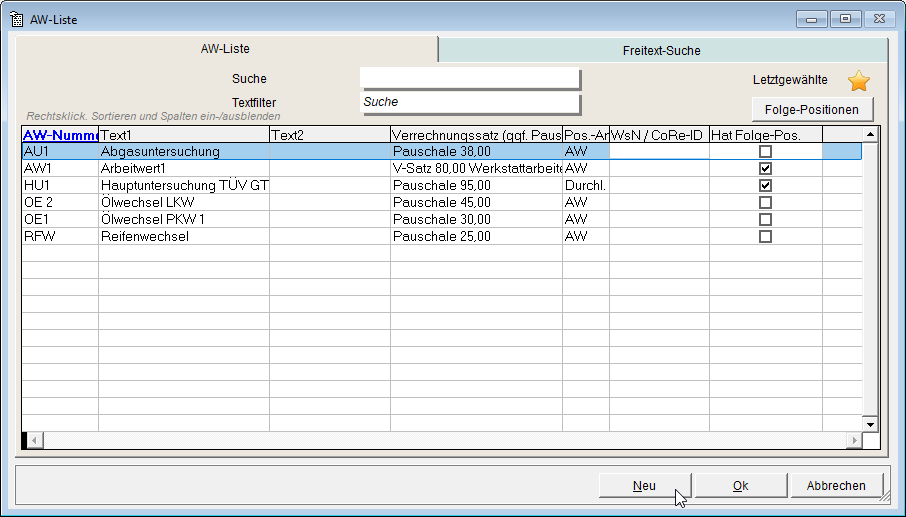The image size is (906, 517).
Task: Click vertical scrollbar down arrow
Action: pyautogui.click(x=870, y=425)
